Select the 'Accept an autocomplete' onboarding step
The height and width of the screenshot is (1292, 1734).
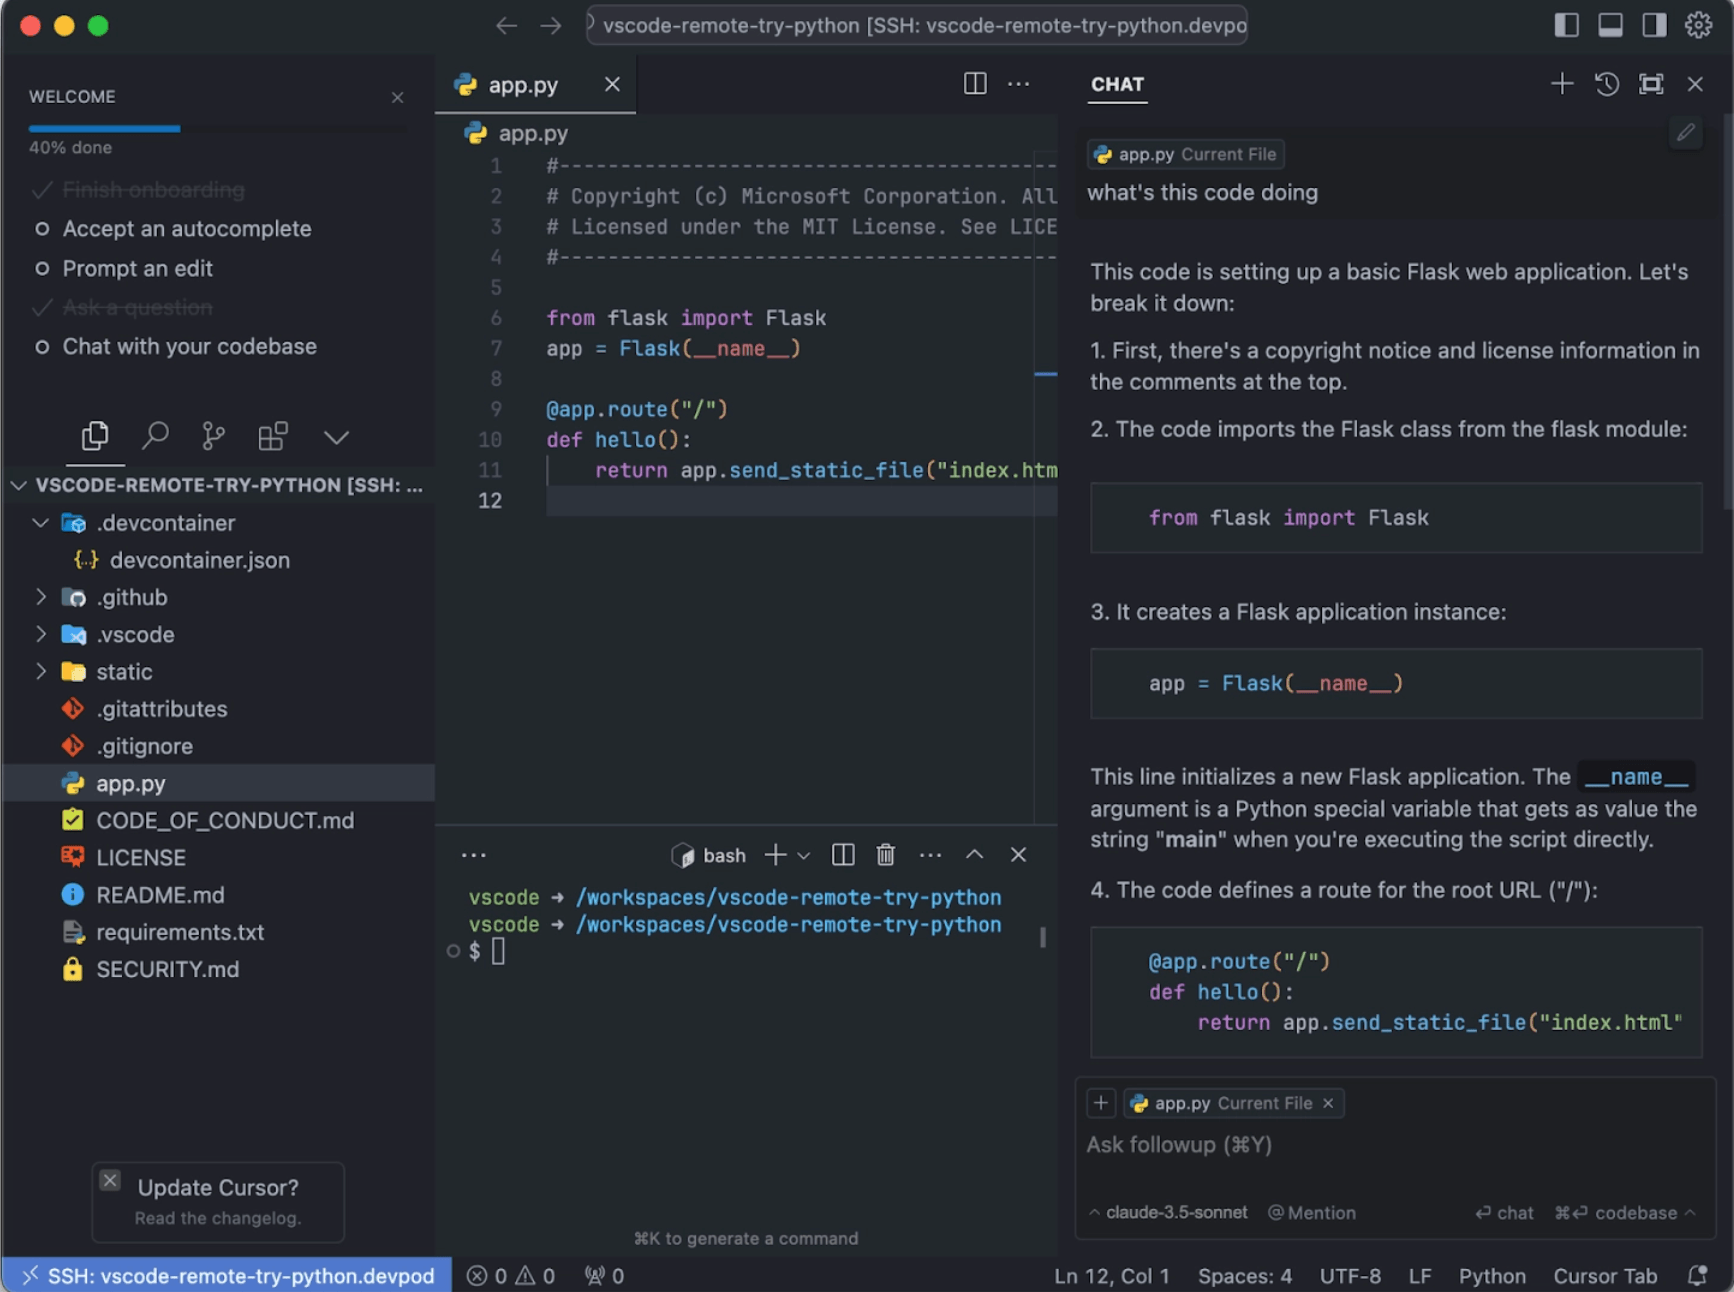click(187, 229)
